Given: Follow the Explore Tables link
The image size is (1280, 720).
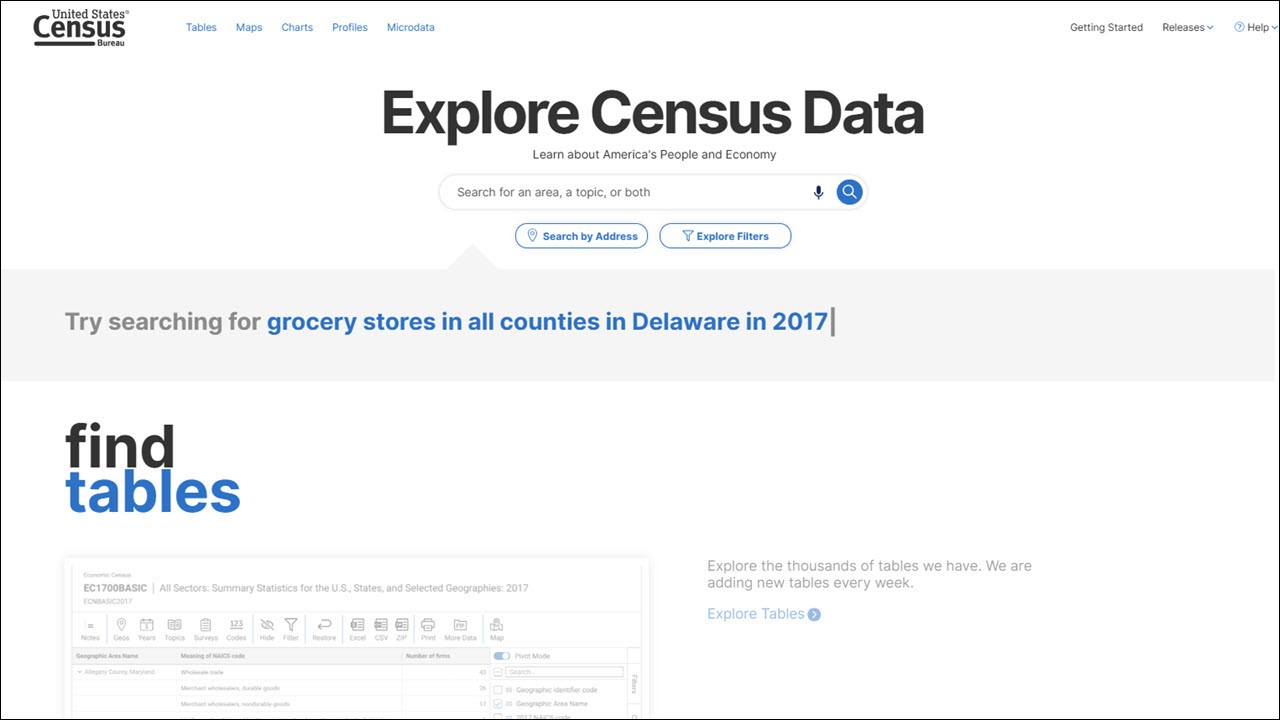Looking at the screenshot, I should point(756,614).
